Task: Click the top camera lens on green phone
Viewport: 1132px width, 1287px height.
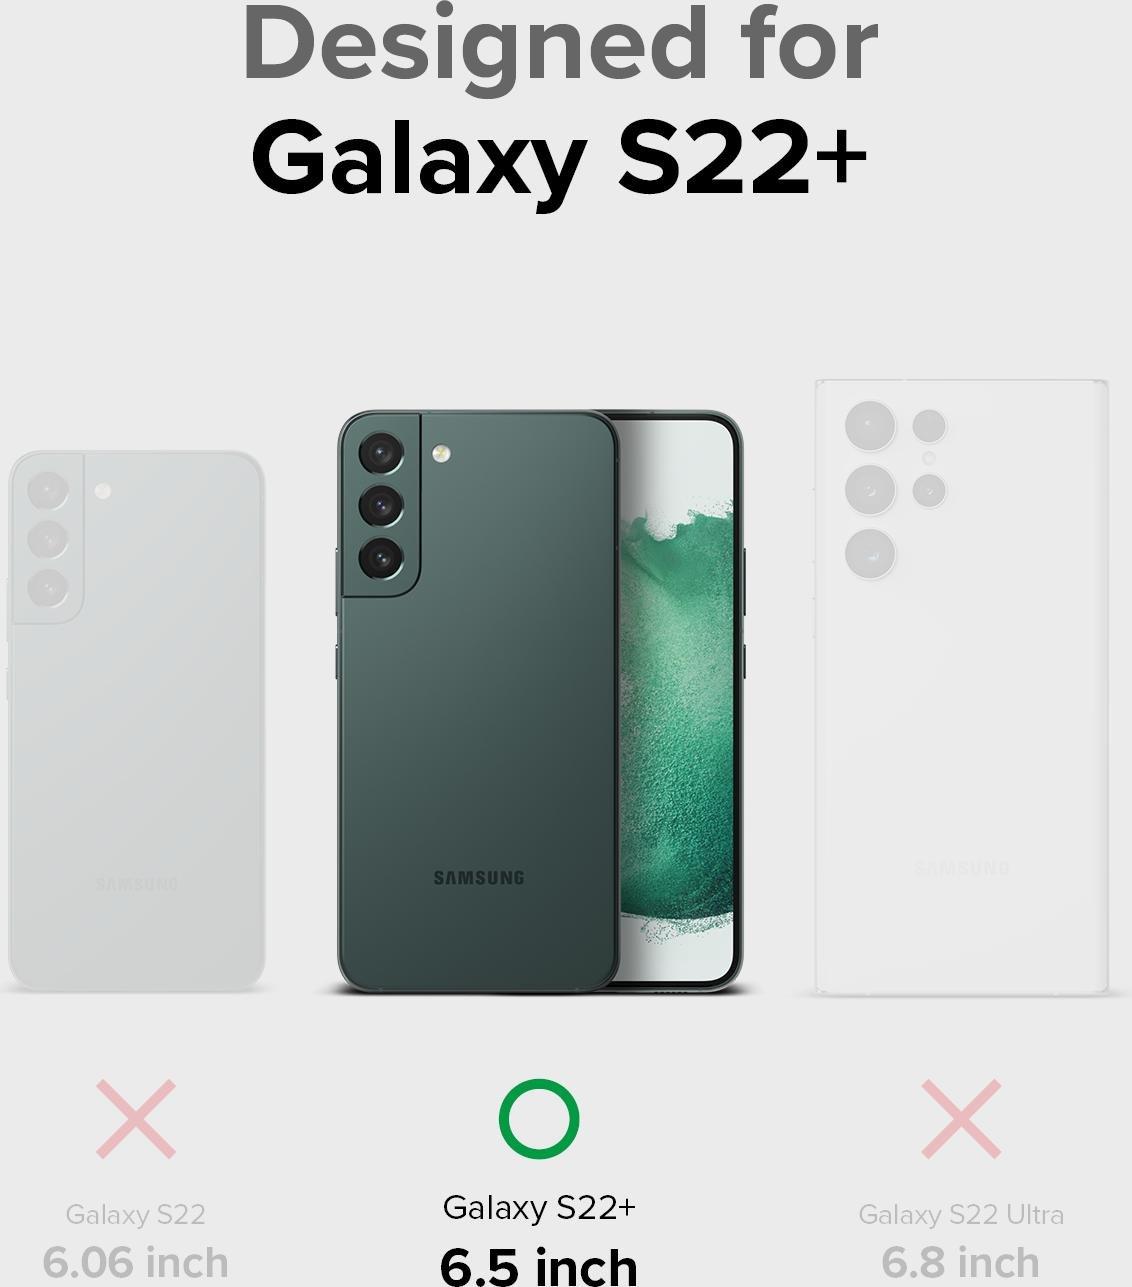Action: pos(380,454)
